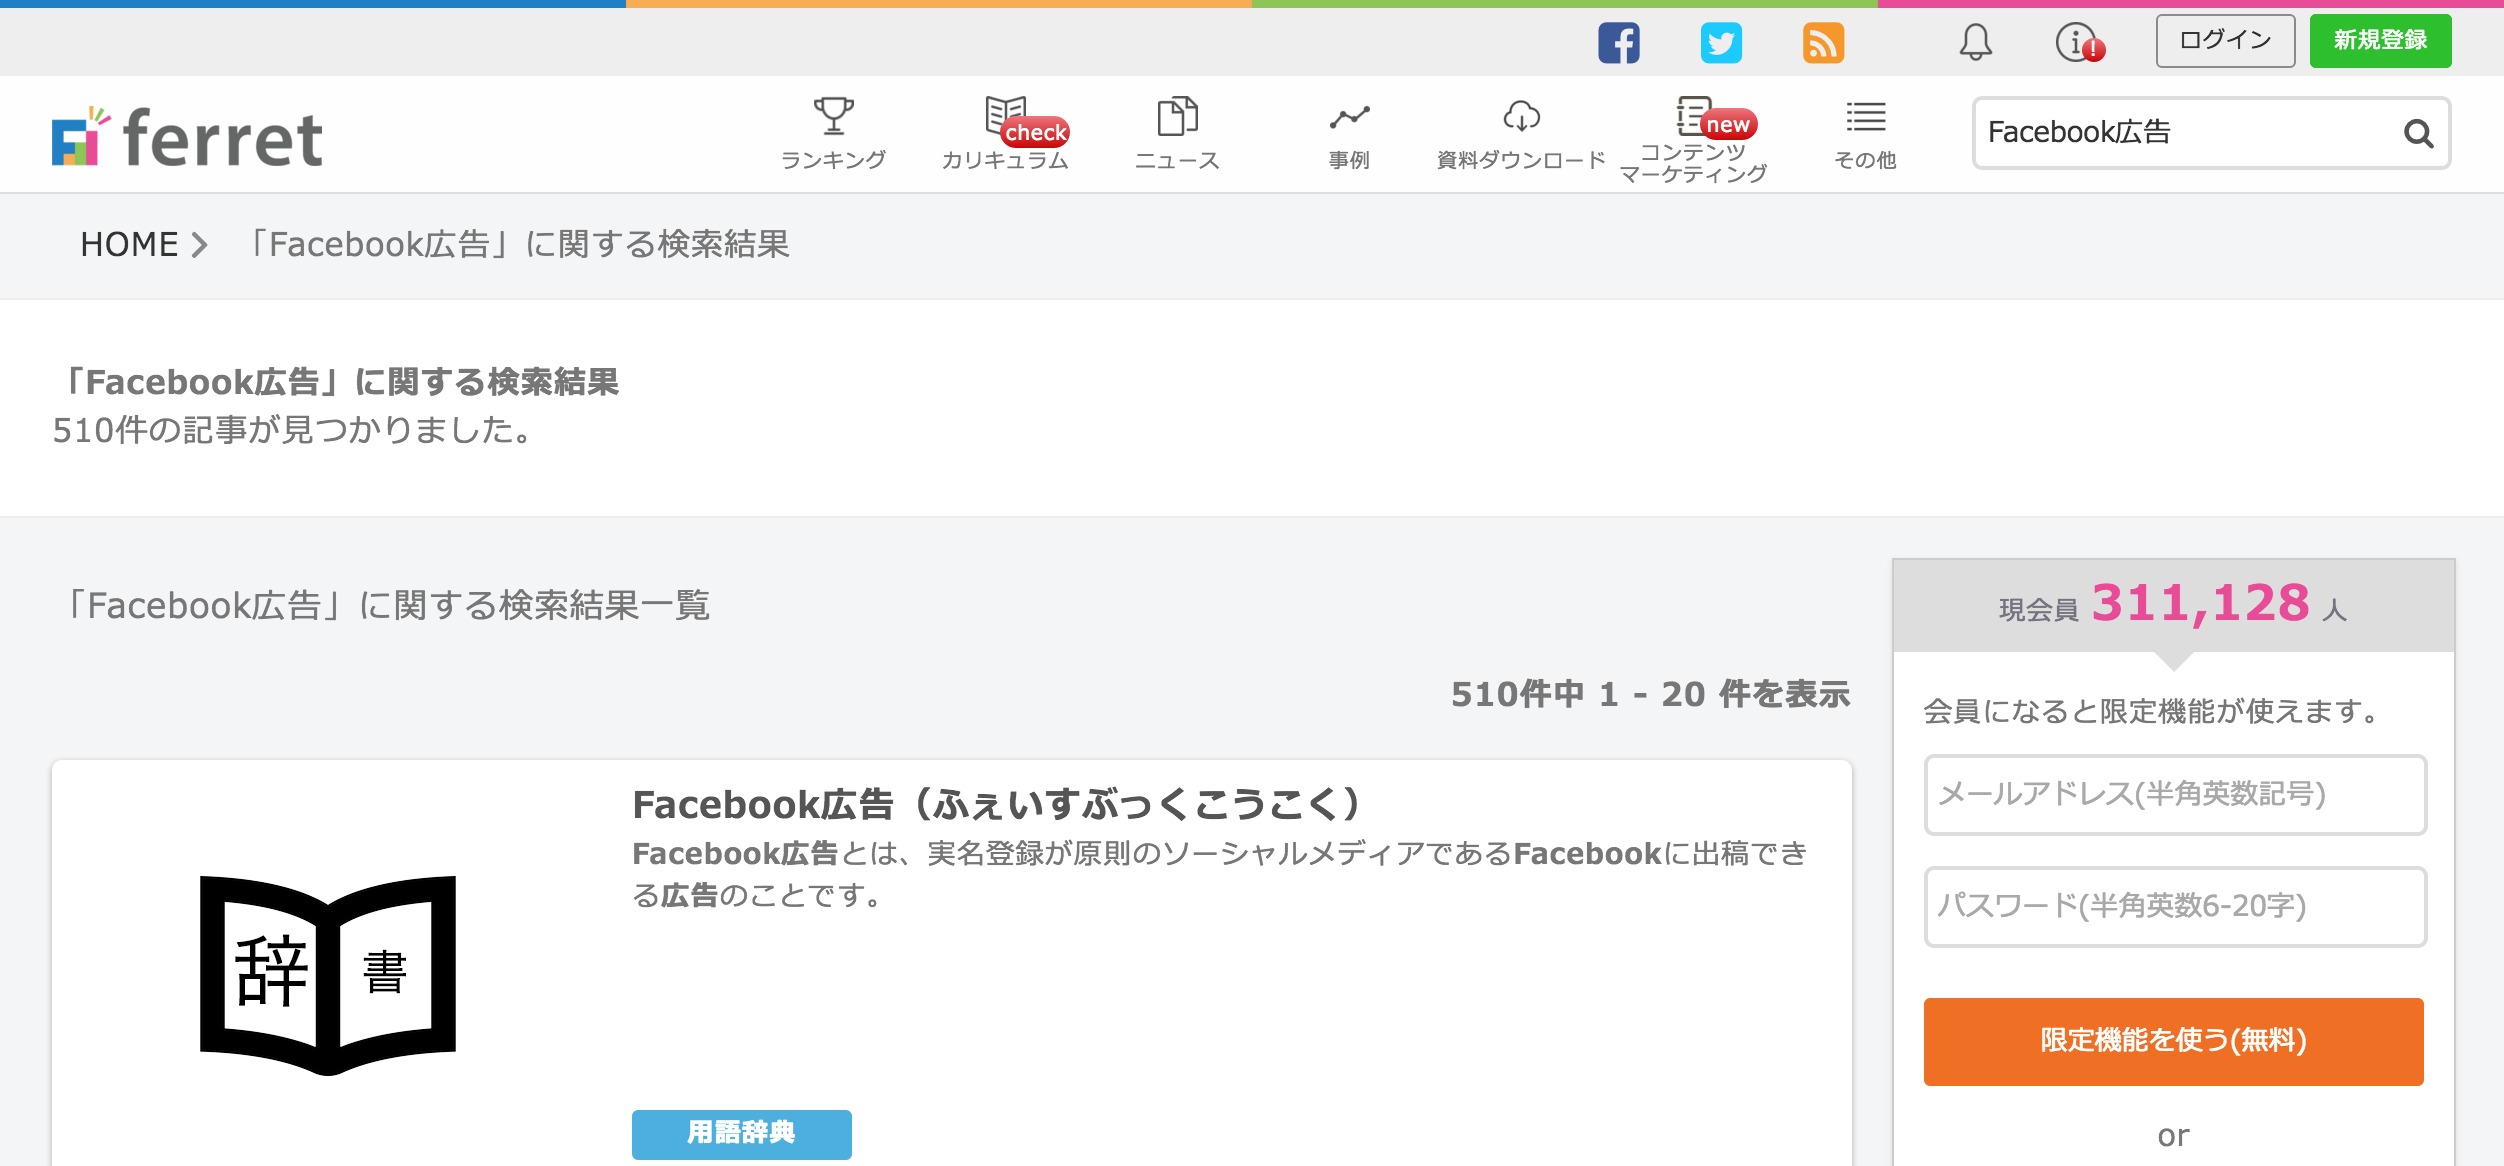Viewport: 2504px width, 1166px height.
Task: Open the 資料ダウンロード cloud icon
Action: 1521,117
